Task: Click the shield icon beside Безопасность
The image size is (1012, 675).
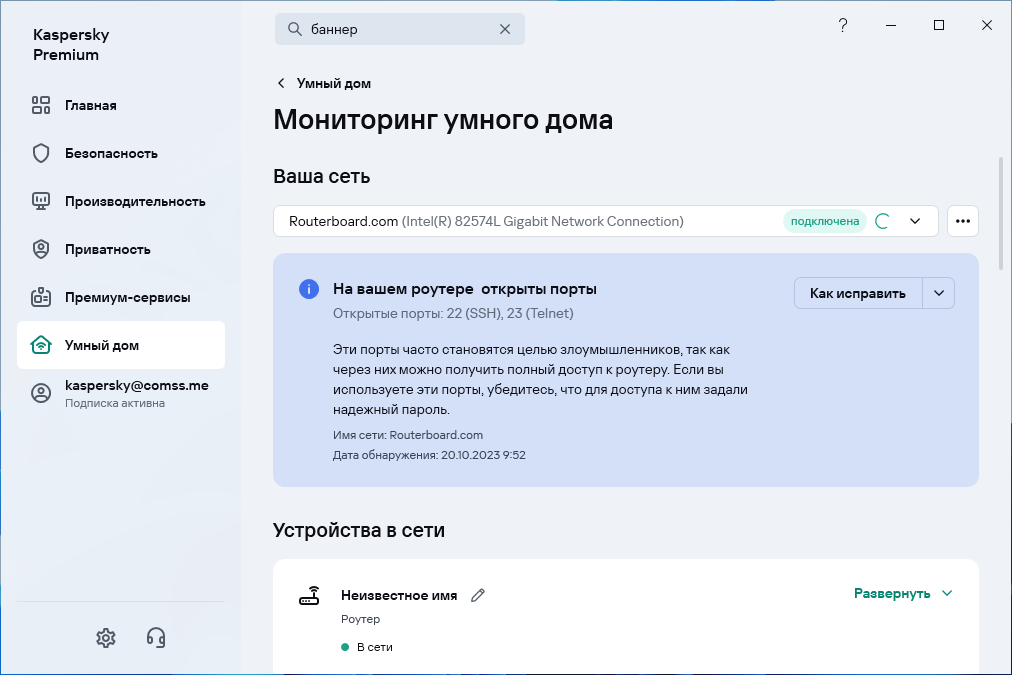Action: coord(41,153)
